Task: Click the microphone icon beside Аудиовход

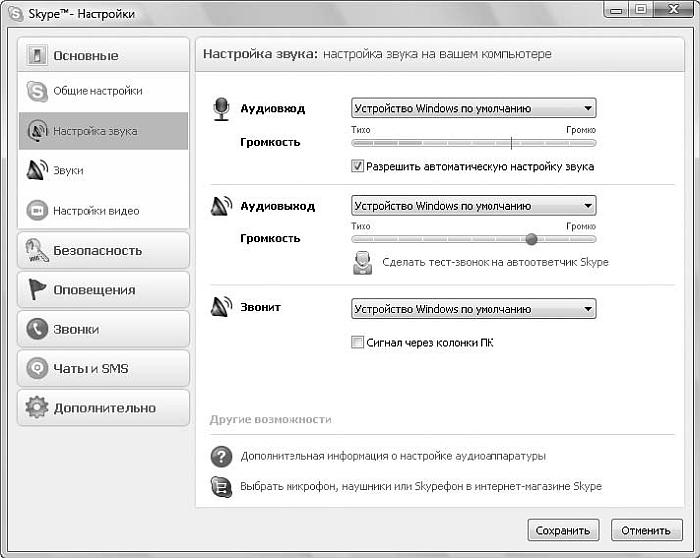Action: [221, 109]
